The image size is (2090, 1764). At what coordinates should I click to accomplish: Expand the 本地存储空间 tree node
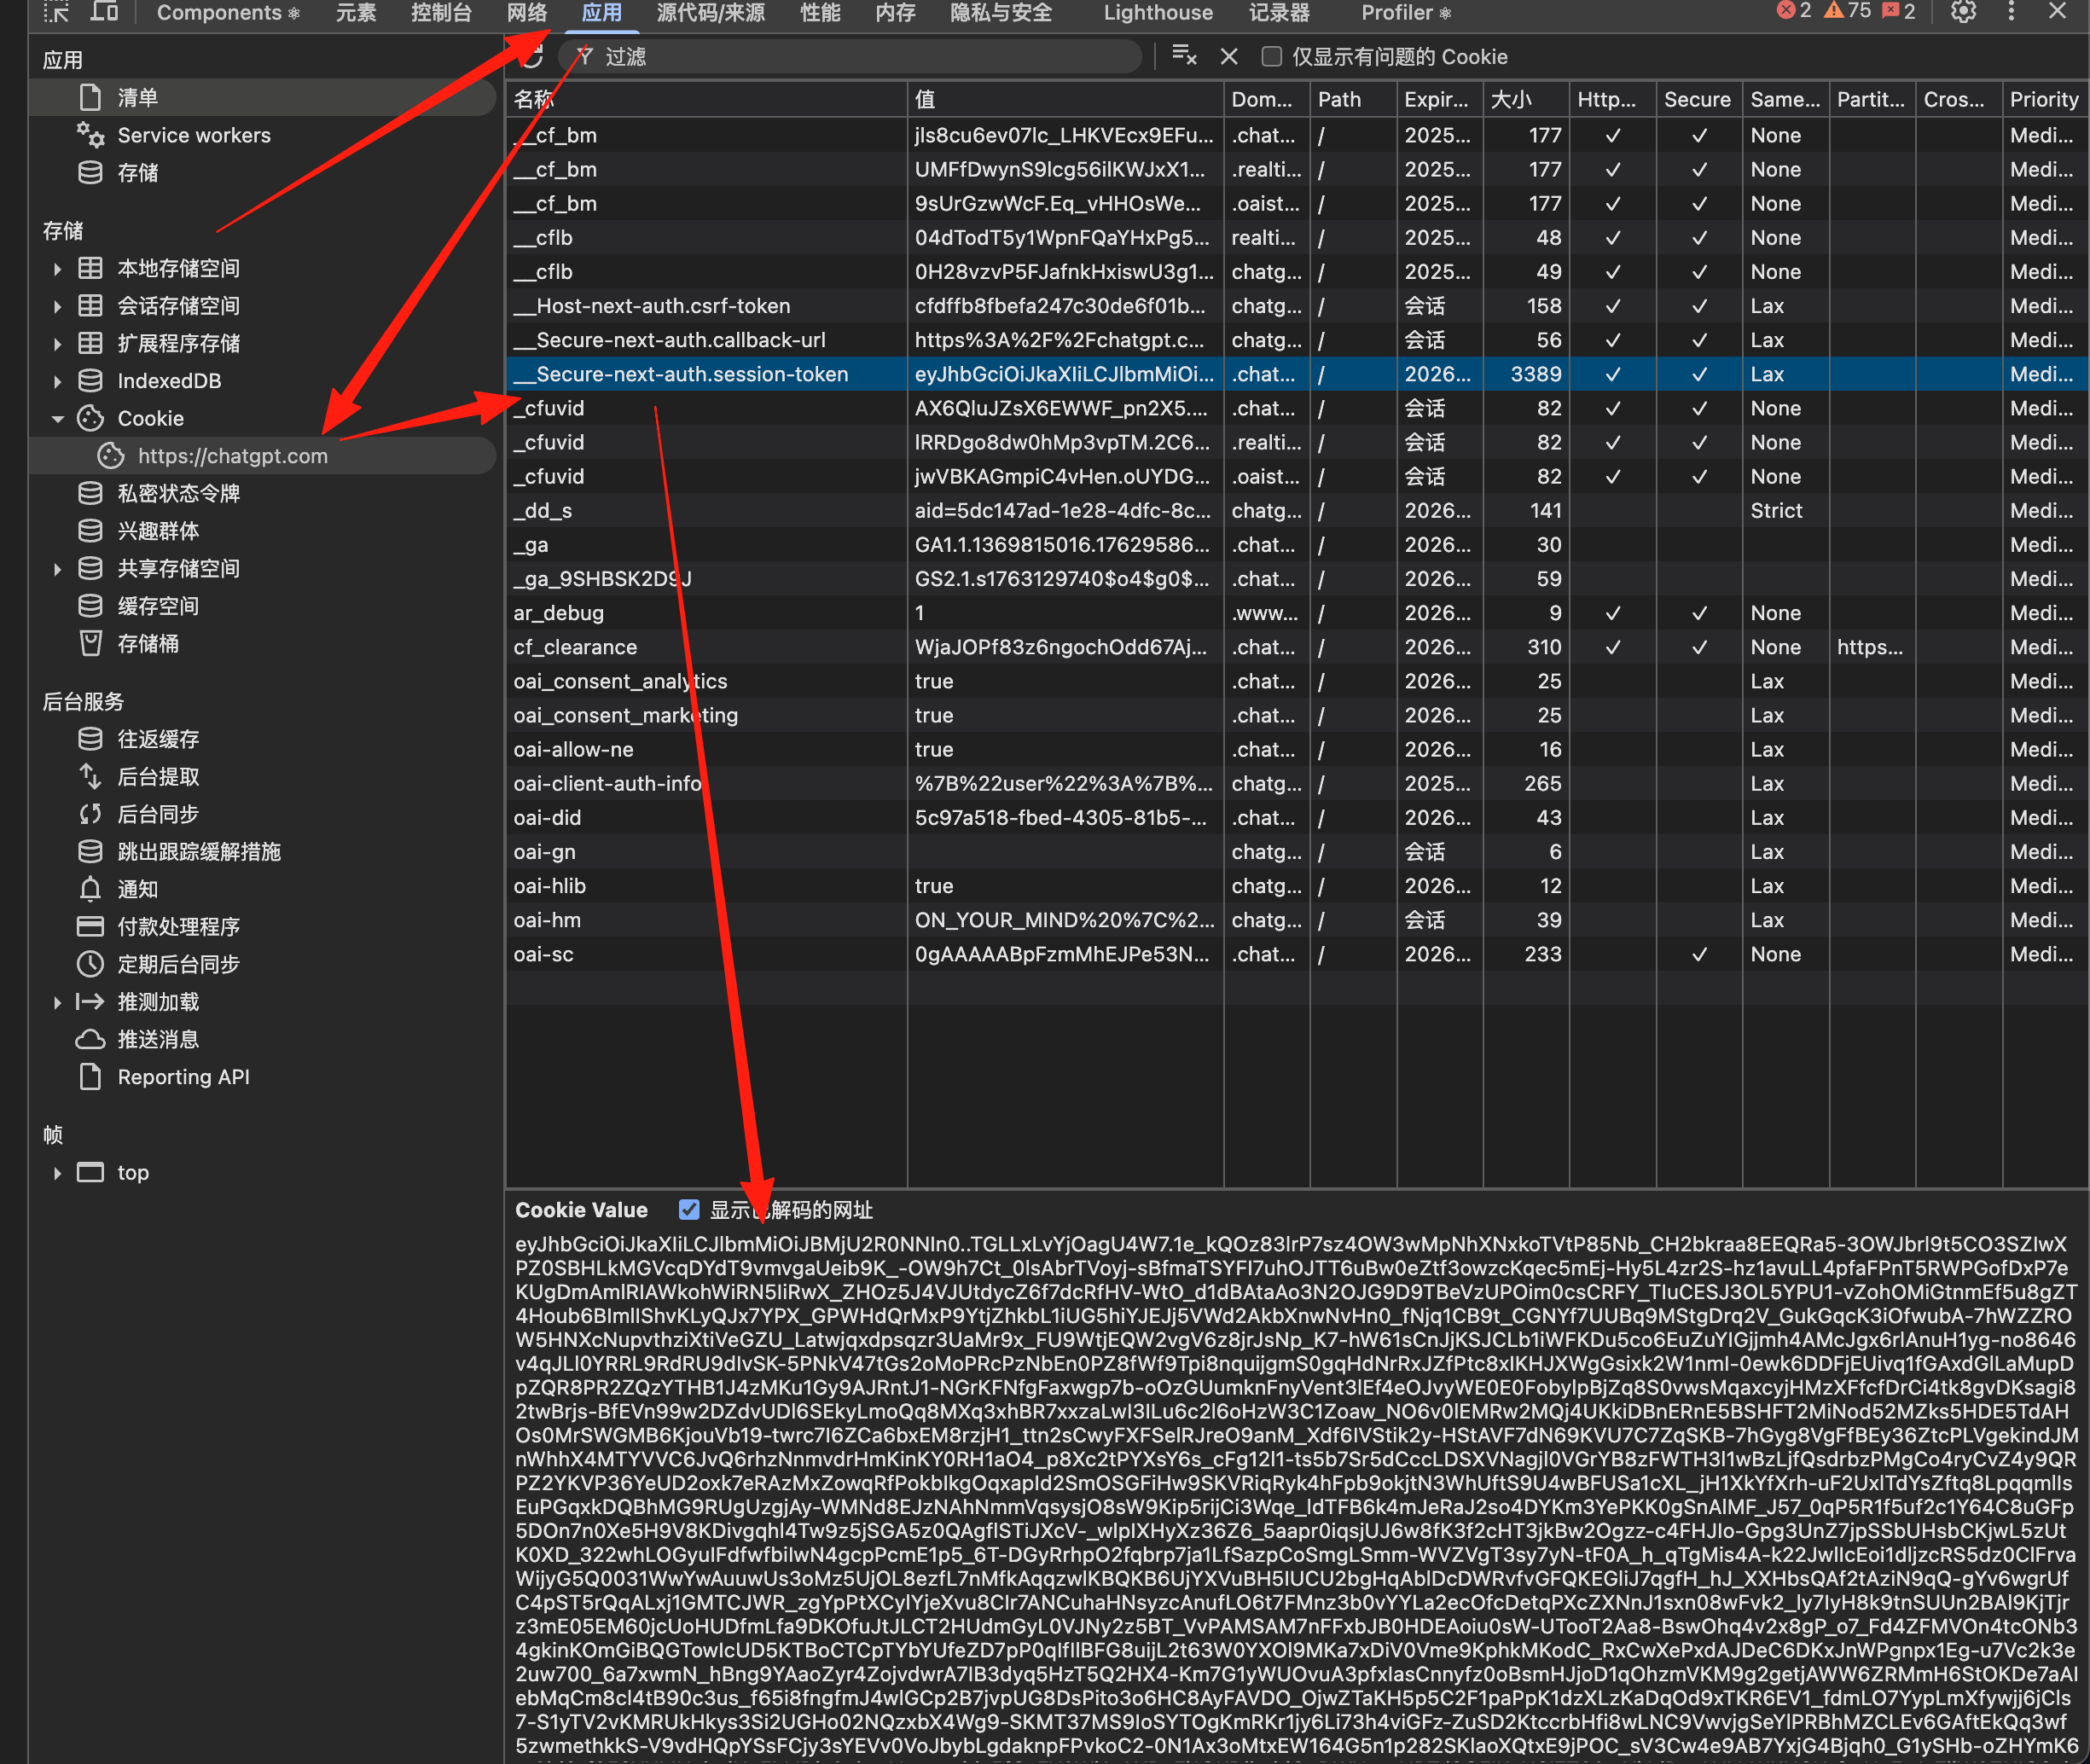[57, 269]
